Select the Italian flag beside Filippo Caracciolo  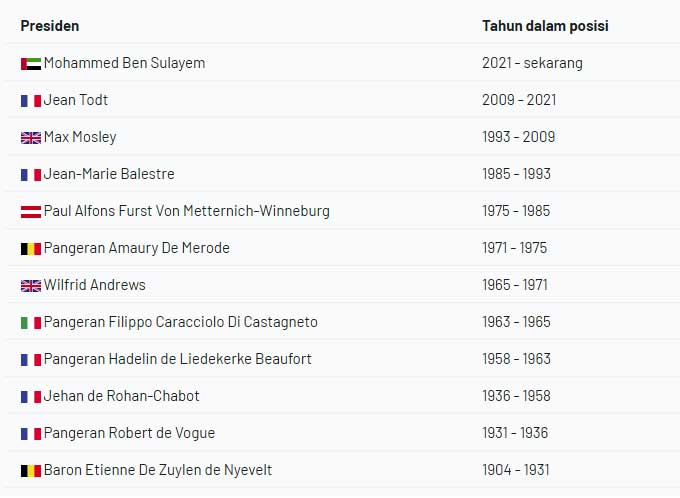(x=31, y=323)
